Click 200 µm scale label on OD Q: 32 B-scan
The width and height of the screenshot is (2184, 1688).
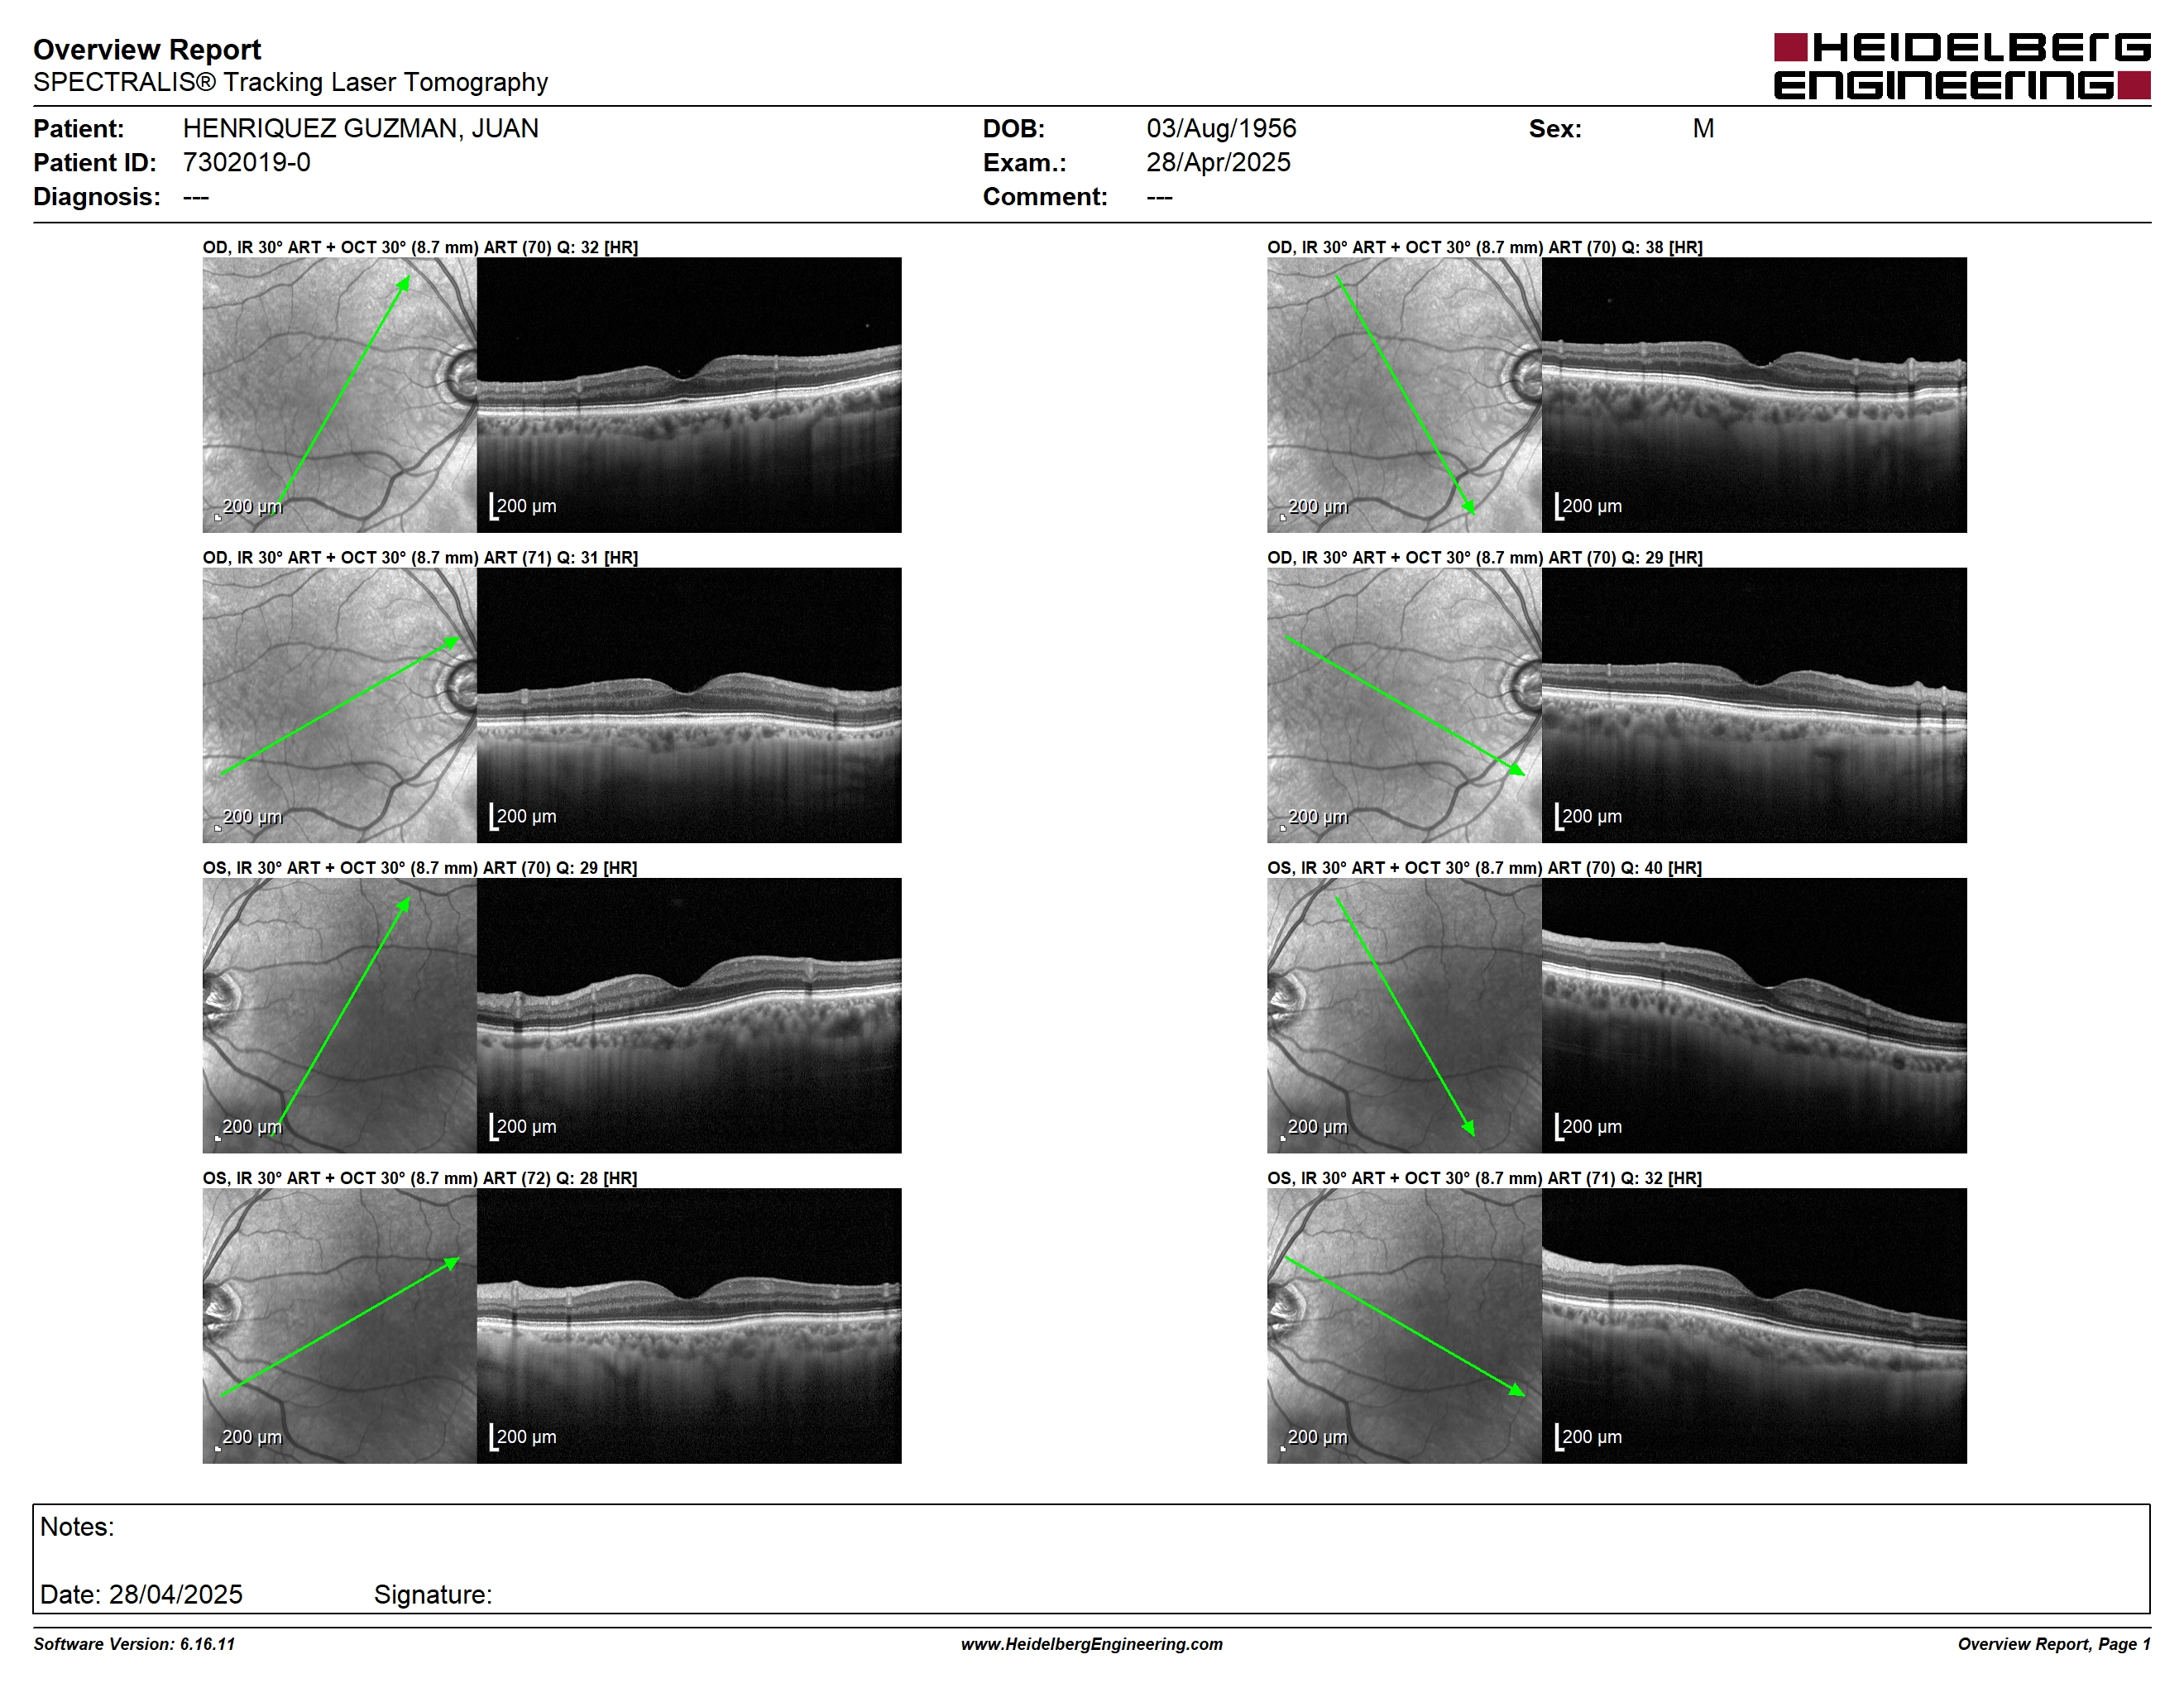coord(526,506)
